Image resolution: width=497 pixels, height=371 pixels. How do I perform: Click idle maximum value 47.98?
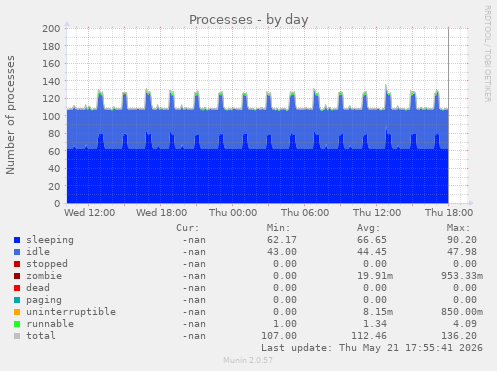462,252
